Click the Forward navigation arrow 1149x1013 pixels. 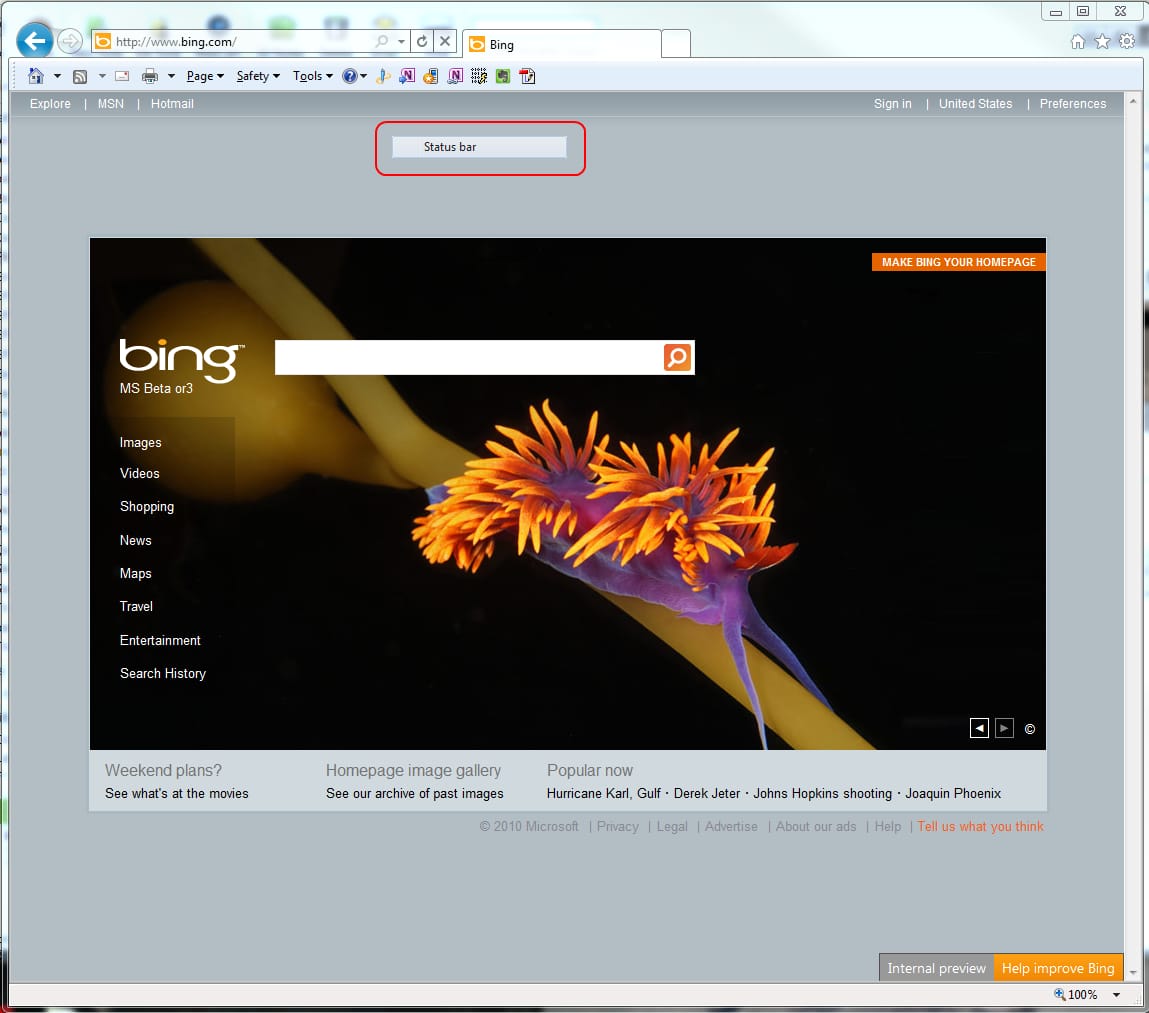click(x=70, y=41)
